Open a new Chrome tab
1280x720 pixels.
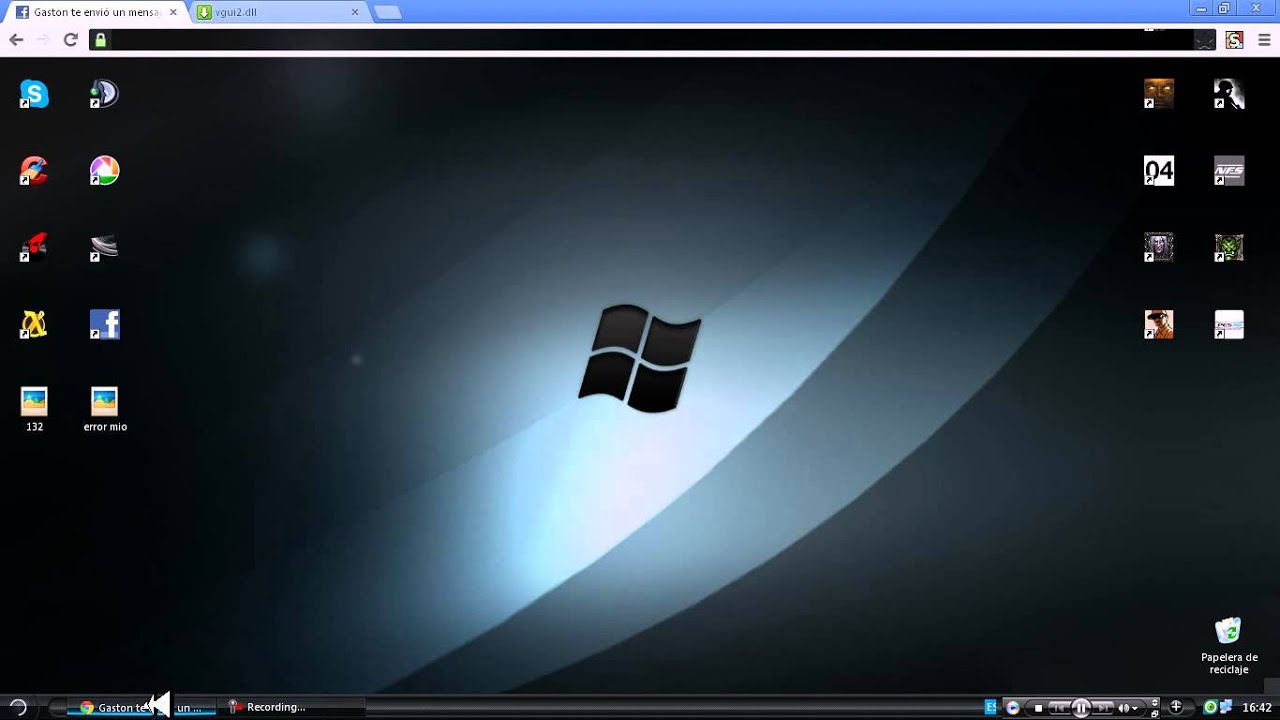tap(387, 12)
